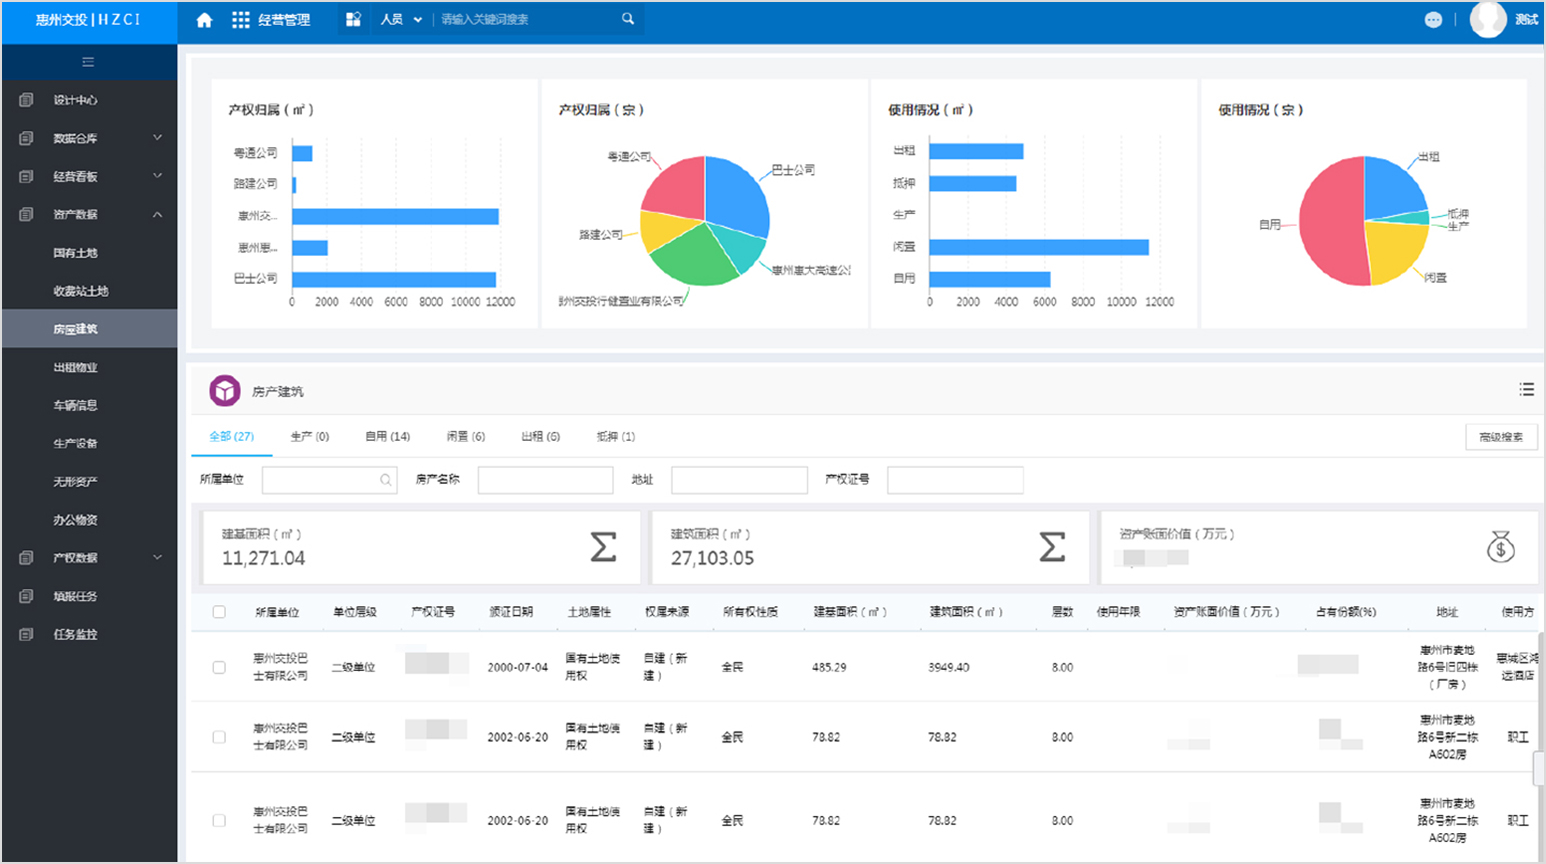Screen dimensions: 1546x864
Task: Click the 房产名称 input field
Action: click(x=545, y=480)
